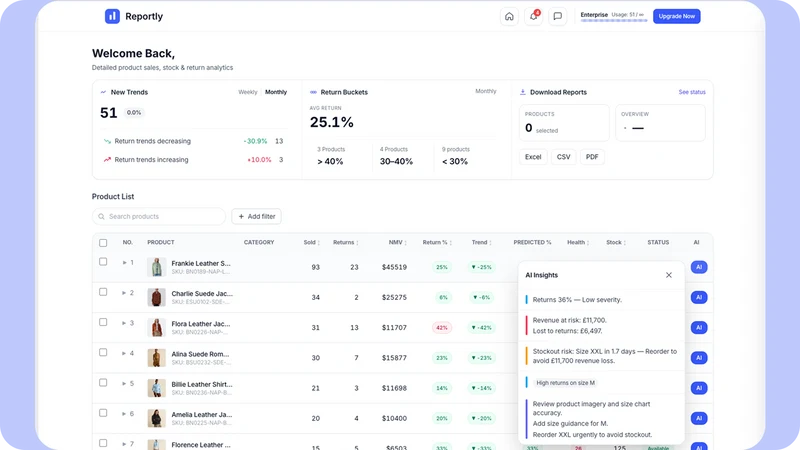Screen dimensions: 800x450
Task: Click the Search products field
Action: [x=159, y=216]
